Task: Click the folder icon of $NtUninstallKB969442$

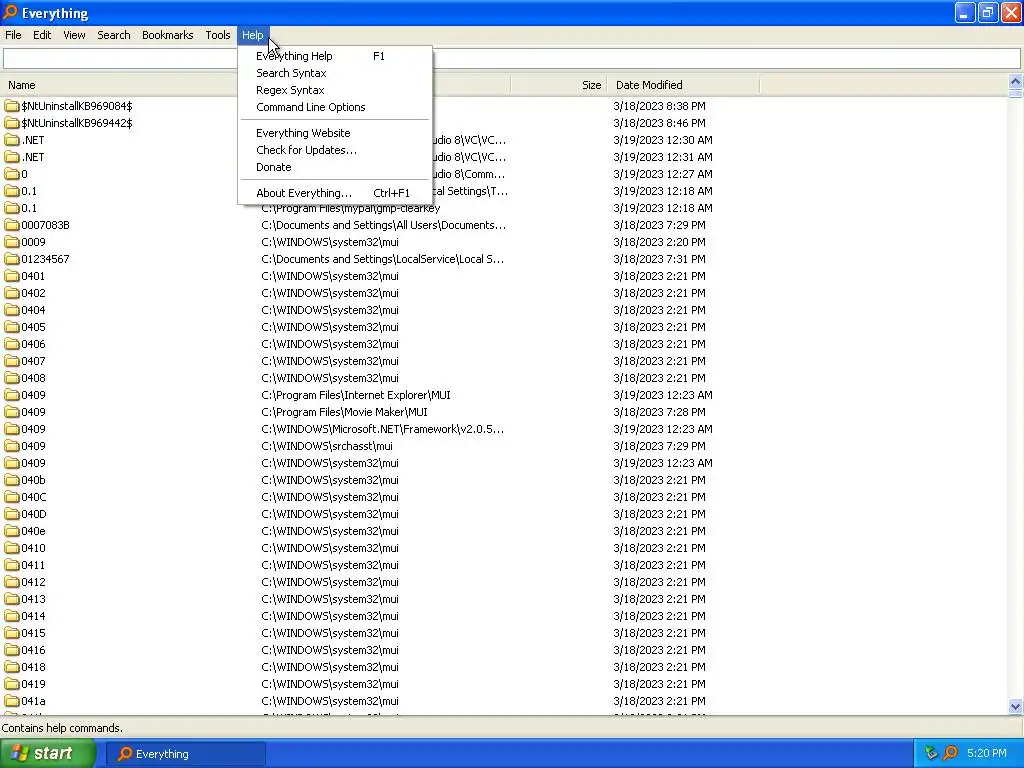Action: pyautogui.click(x=12, y=123)
